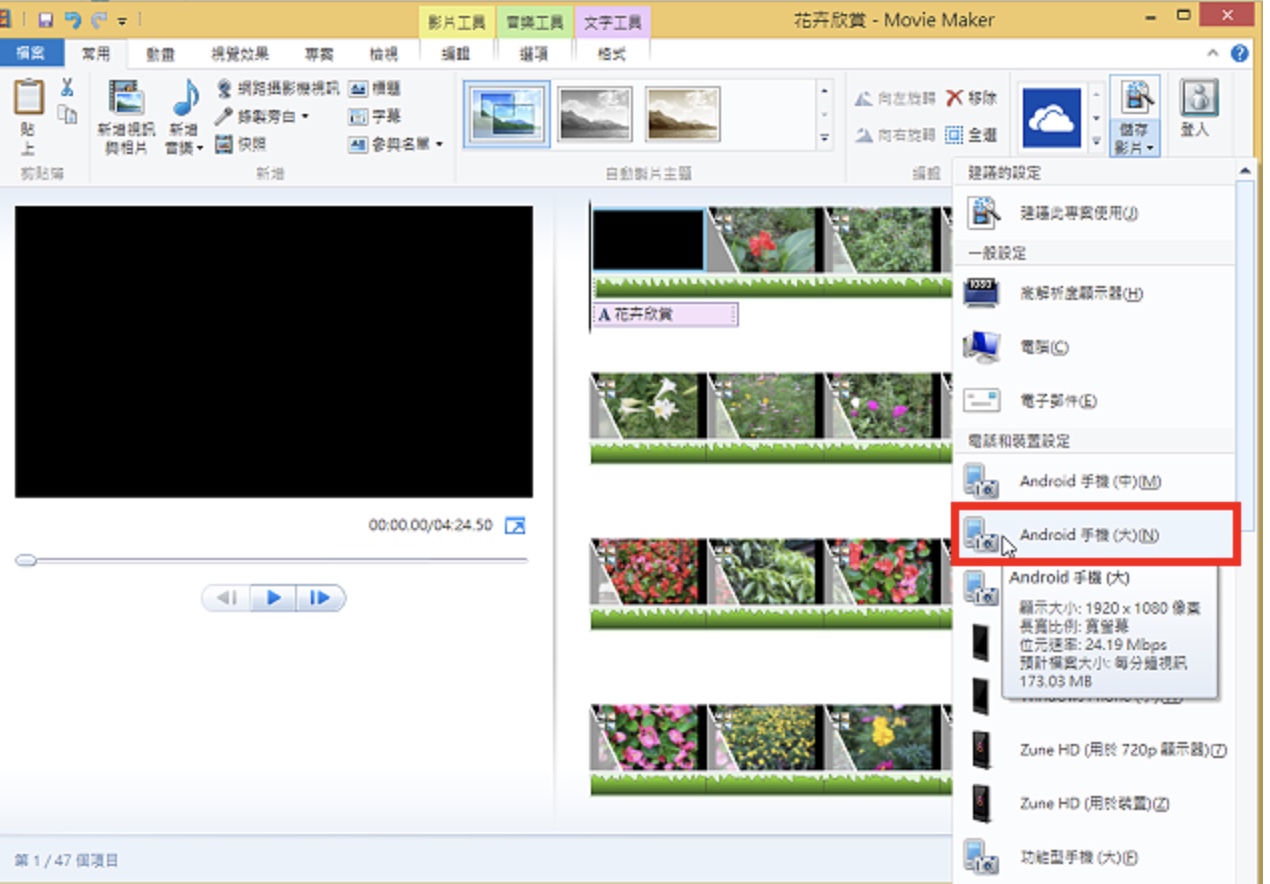Click the black video preview area
Viewport: 1270px width, 884px height.
[274, 352]
